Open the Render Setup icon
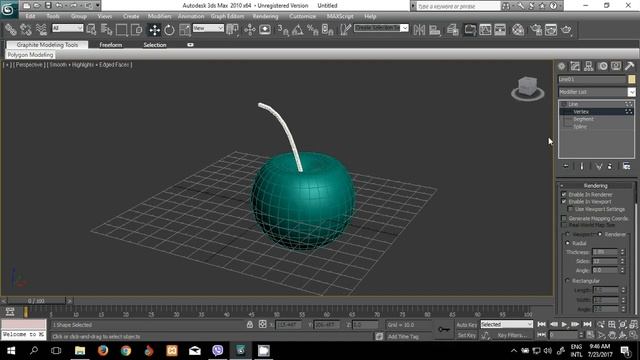Screen dimensions: 640x360 tap(536, 30)
